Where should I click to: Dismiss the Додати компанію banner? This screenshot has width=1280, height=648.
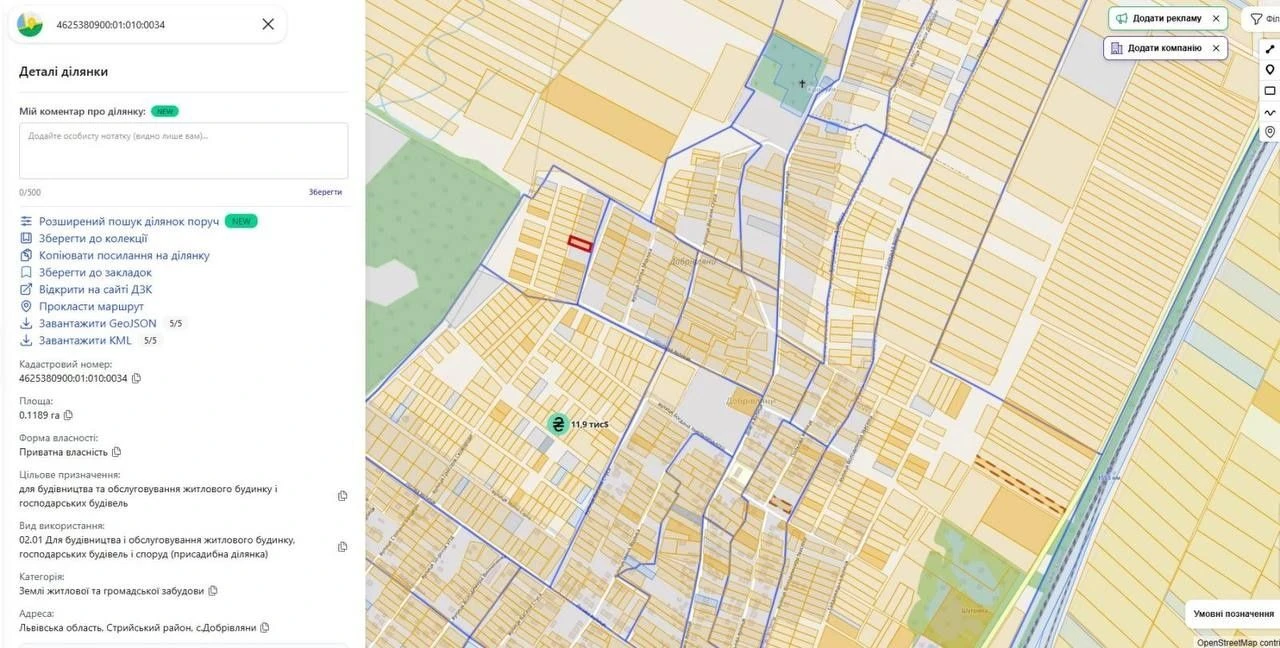[x=1216, y=48]
